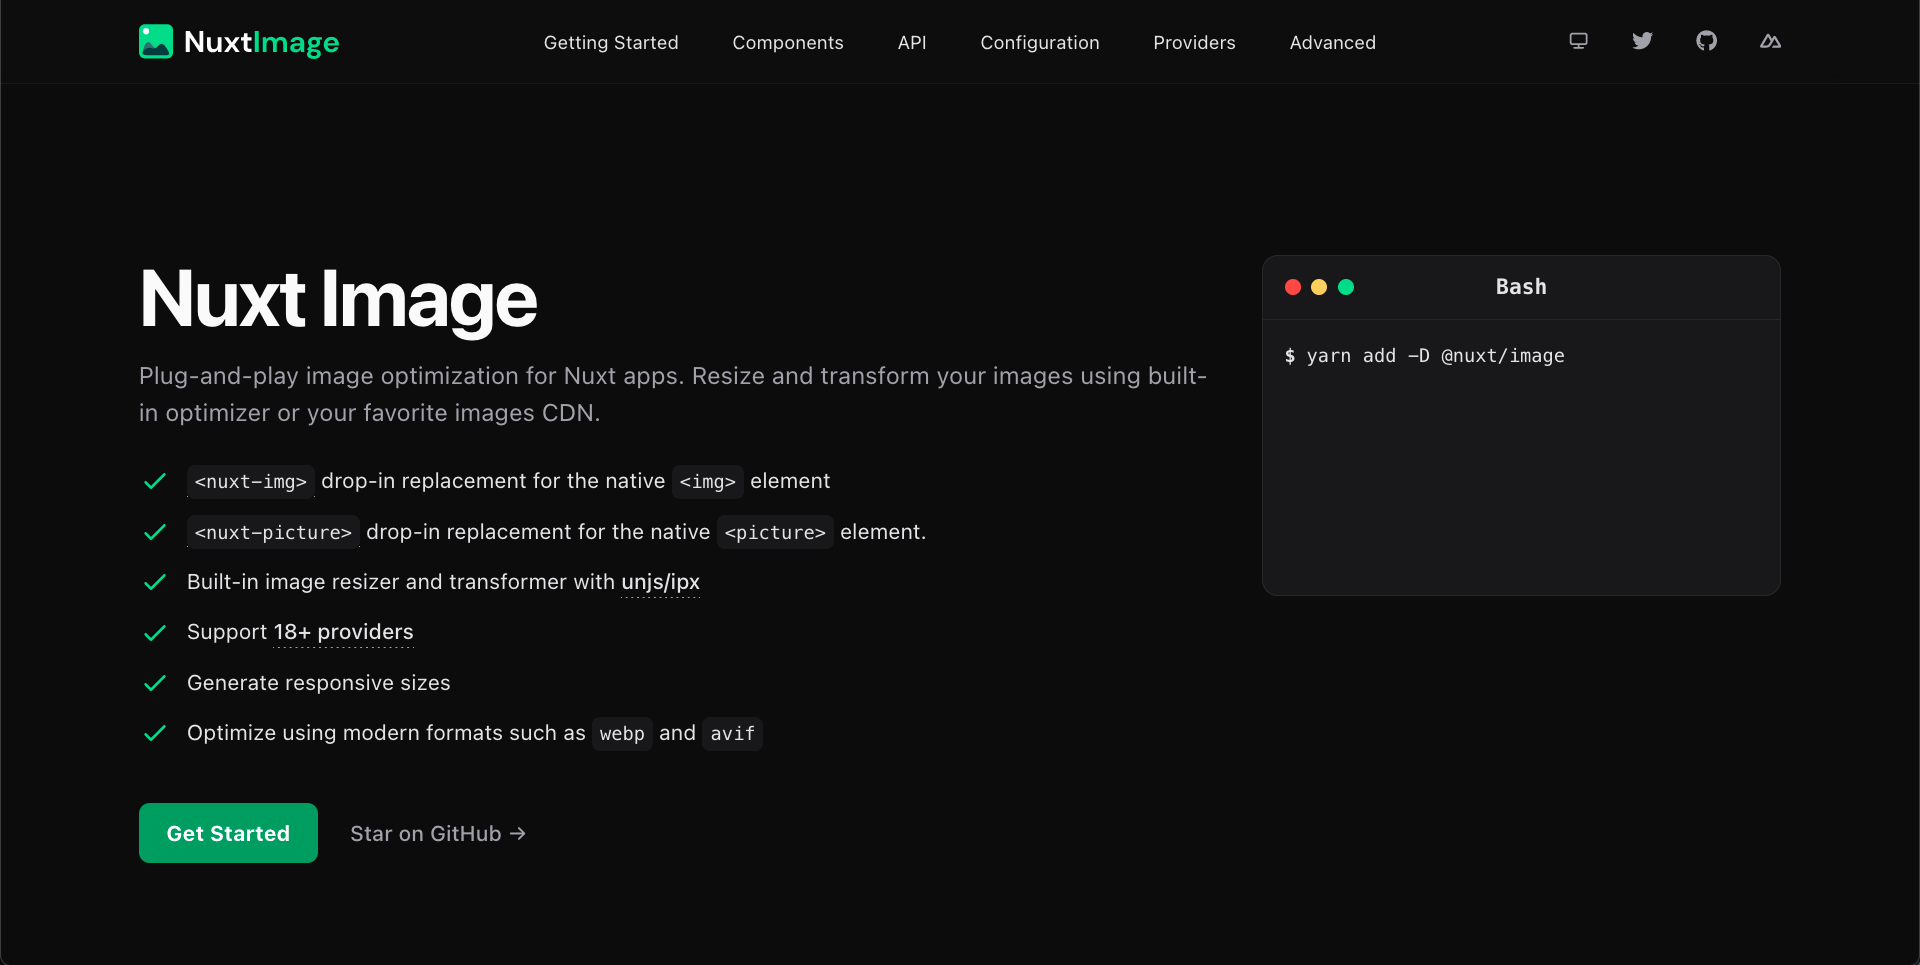This screenshot has width=1920, height=965.
Task: Click the checkmark beside Support 18+ providers
Action: 155,633
